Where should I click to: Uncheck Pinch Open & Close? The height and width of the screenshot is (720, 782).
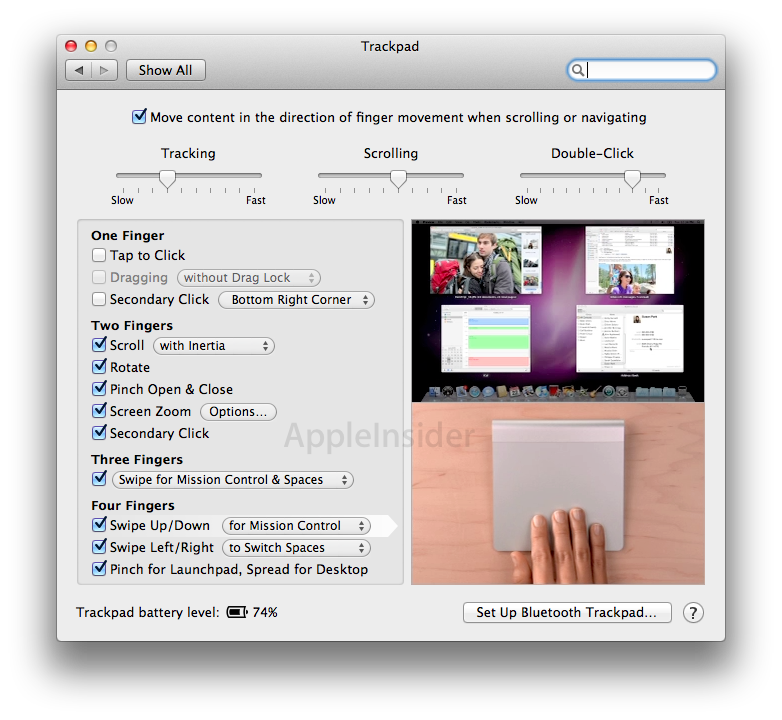pos(99,388)
